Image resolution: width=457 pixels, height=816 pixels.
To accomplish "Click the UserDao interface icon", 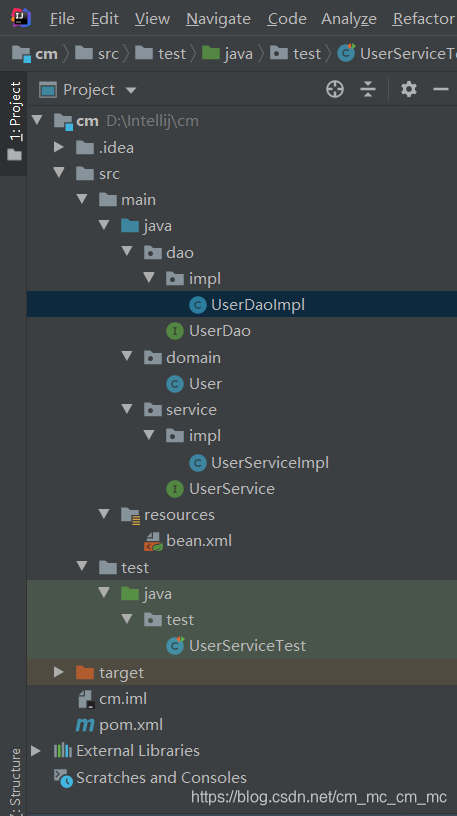I will click(174, 331).
